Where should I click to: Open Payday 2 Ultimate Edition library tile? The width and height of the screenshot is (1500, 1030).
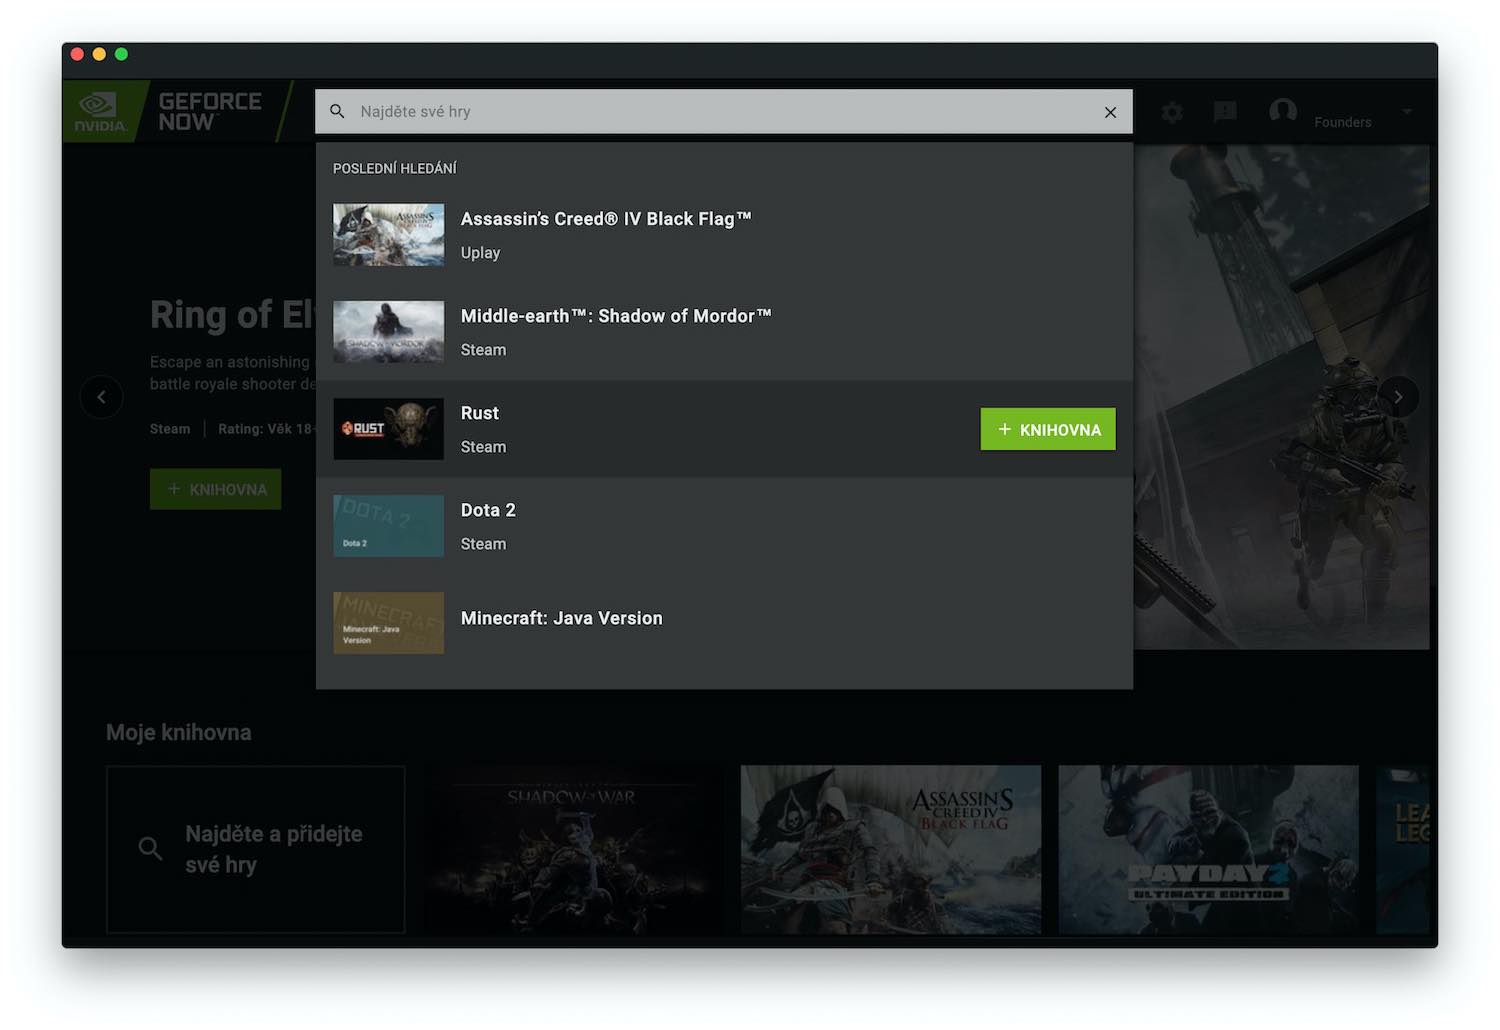point(1208,849)
